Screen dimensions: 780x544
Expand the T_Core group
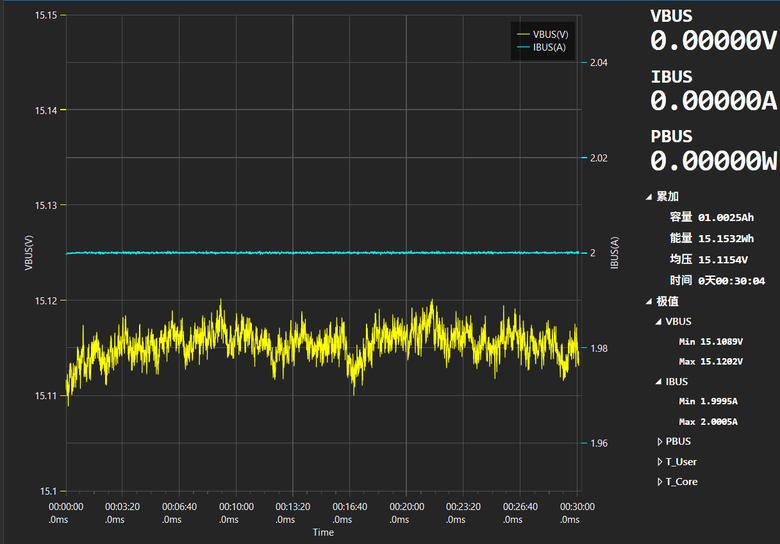[660, 482]
